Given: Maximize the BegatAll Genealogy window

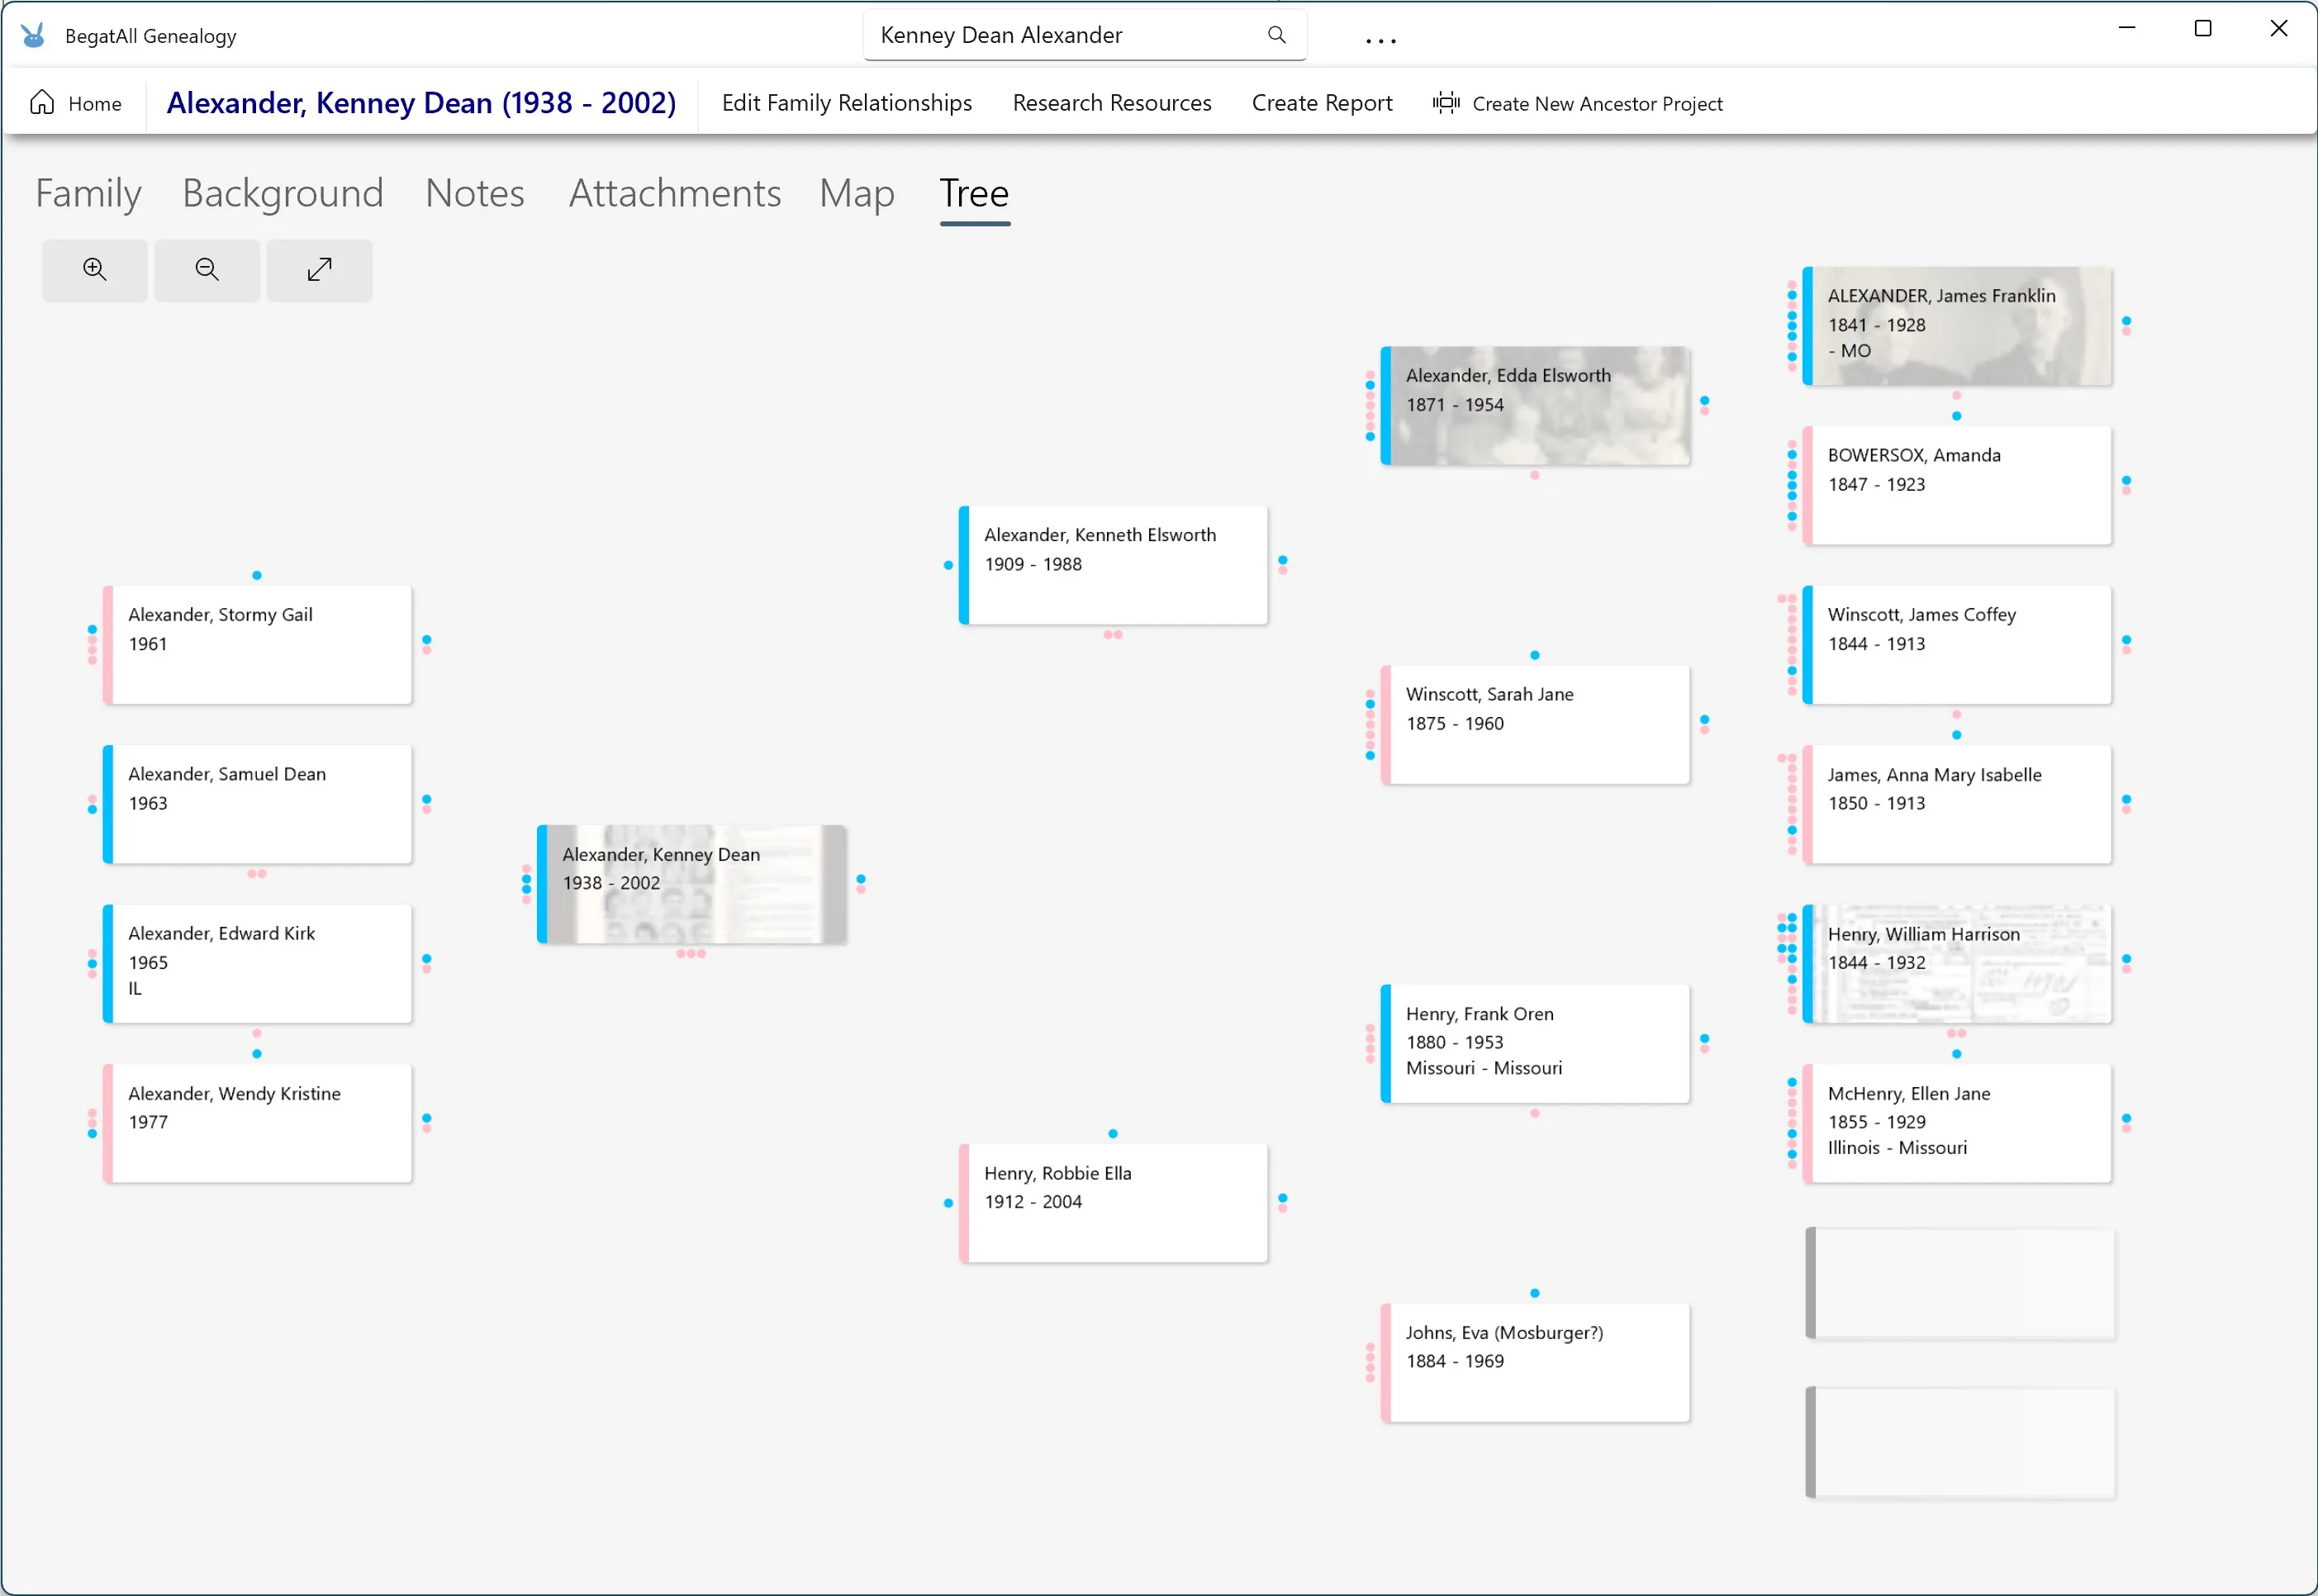Looking at the screenshot, I should (x=2203, y=28).
